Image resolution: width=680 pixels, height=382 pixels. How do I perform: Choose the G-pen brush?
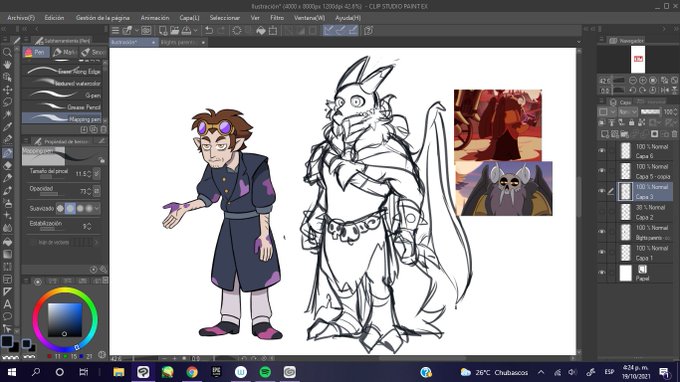click(62, 95)
